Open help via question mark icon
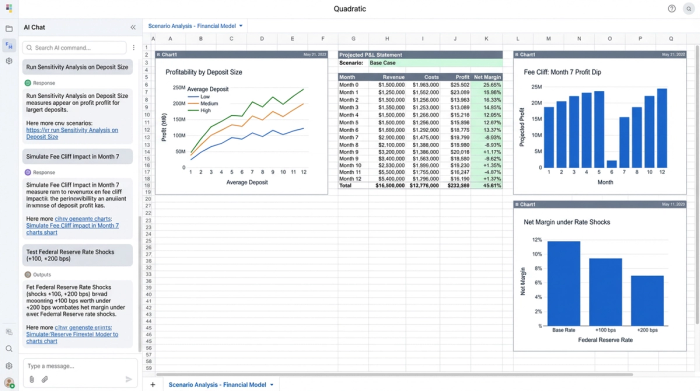 tap(671, 8)
